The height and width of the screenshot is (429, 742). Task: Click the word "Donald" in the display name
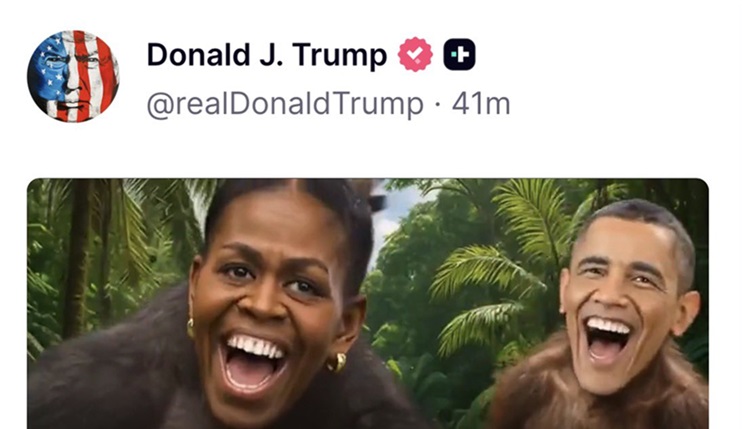click(x=199, y=54)
